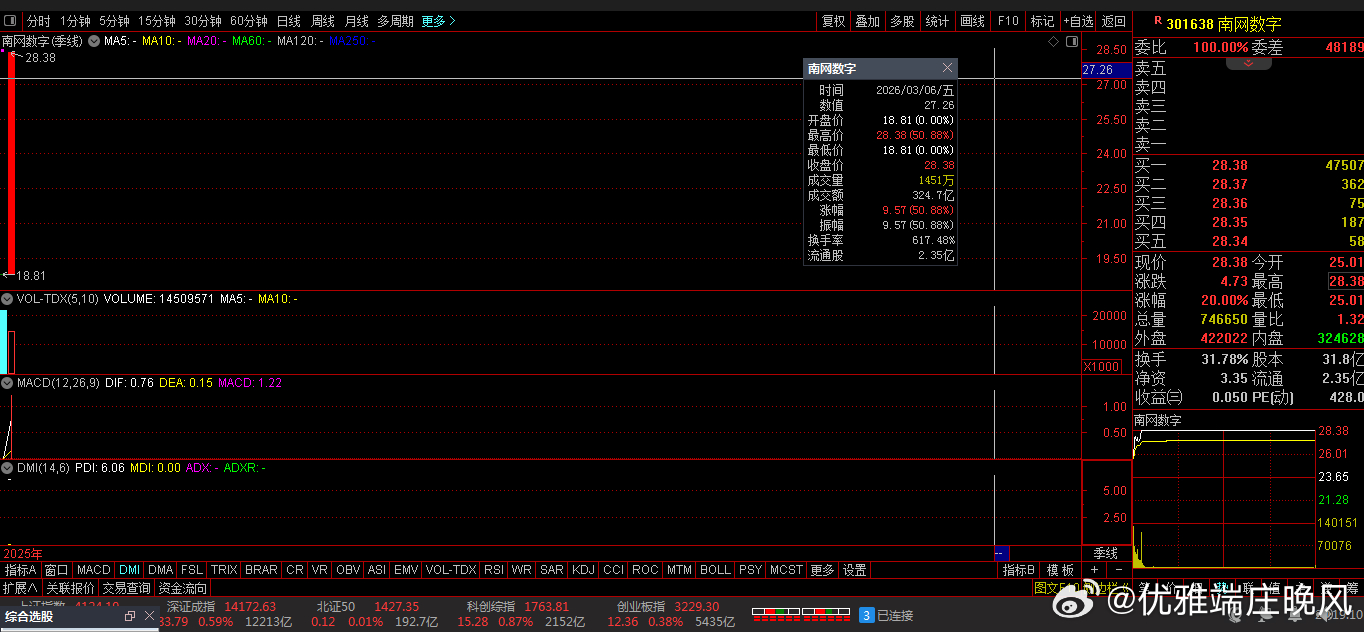Open the 季线 period selector
Screen dimensions: 1364x632
click(1106, 553)
